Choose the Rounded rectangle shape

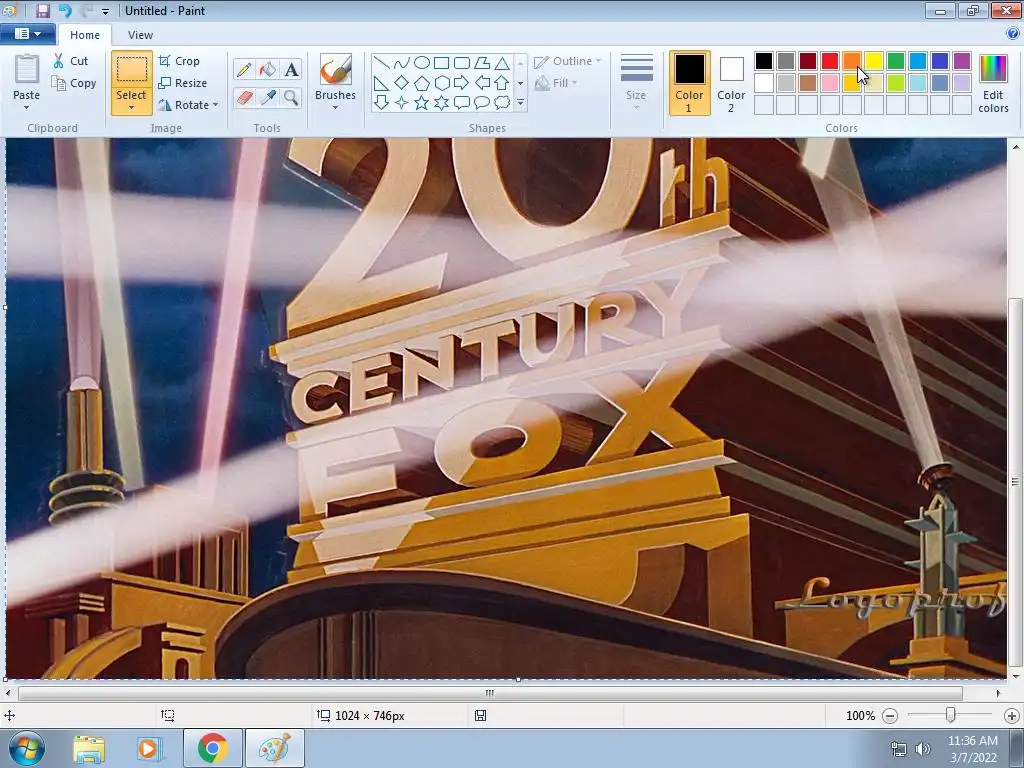click(462, 63)
